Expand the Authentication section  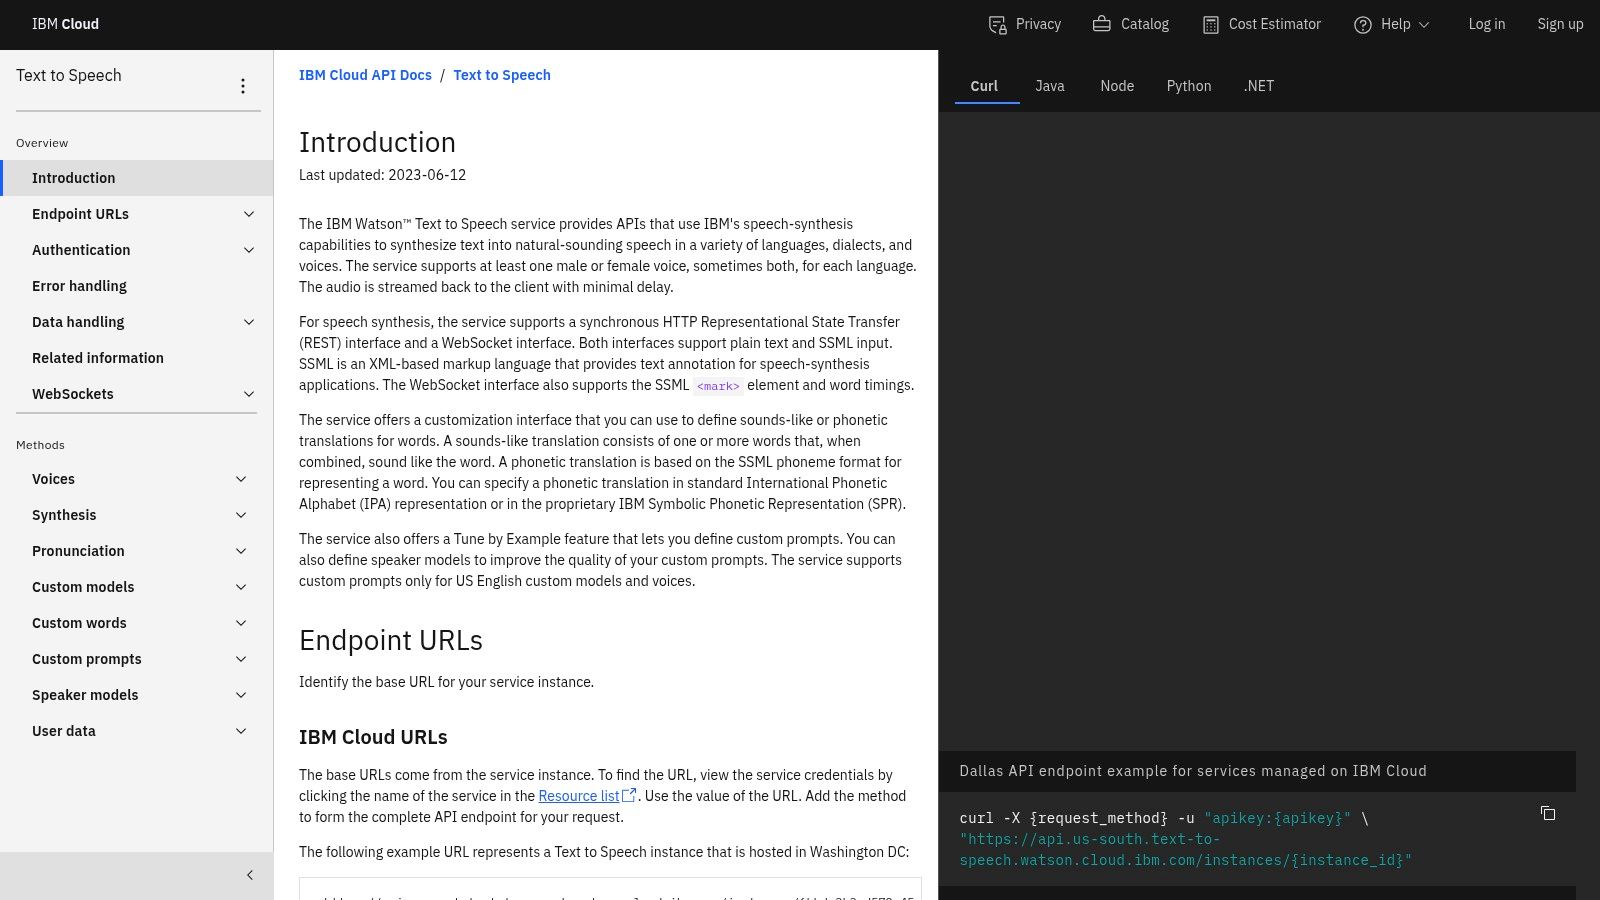tap(249, 250)
